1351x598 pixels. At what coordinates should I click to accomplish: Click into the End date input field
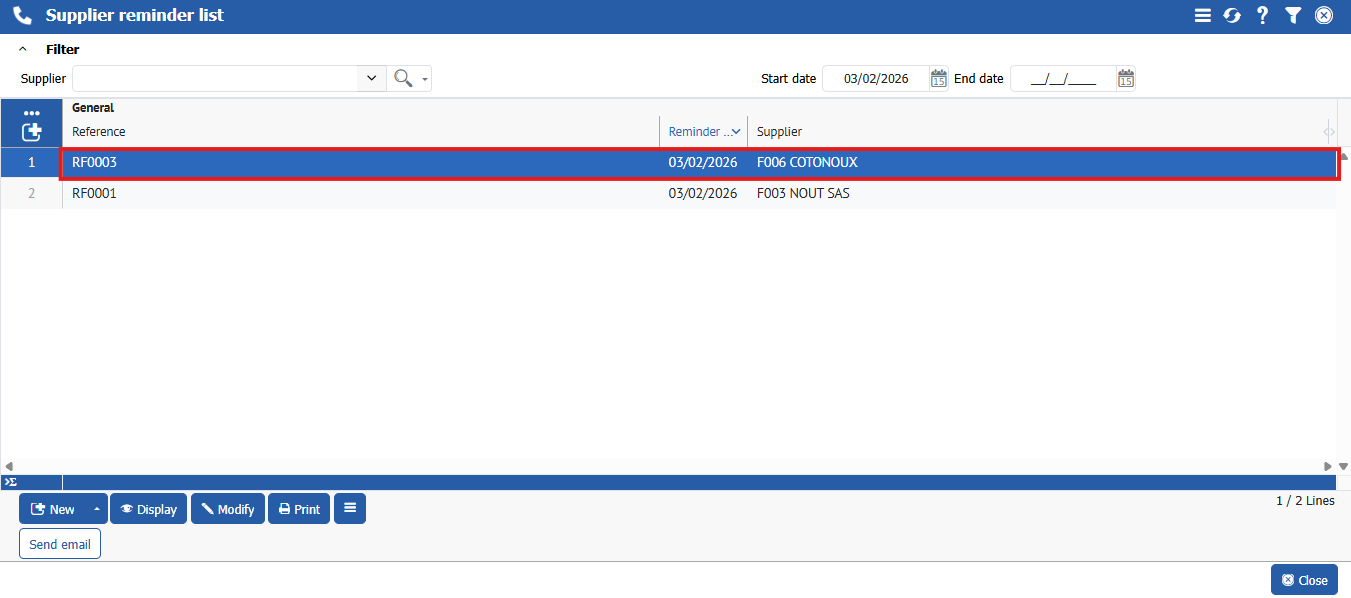(x=1062, y=79)
